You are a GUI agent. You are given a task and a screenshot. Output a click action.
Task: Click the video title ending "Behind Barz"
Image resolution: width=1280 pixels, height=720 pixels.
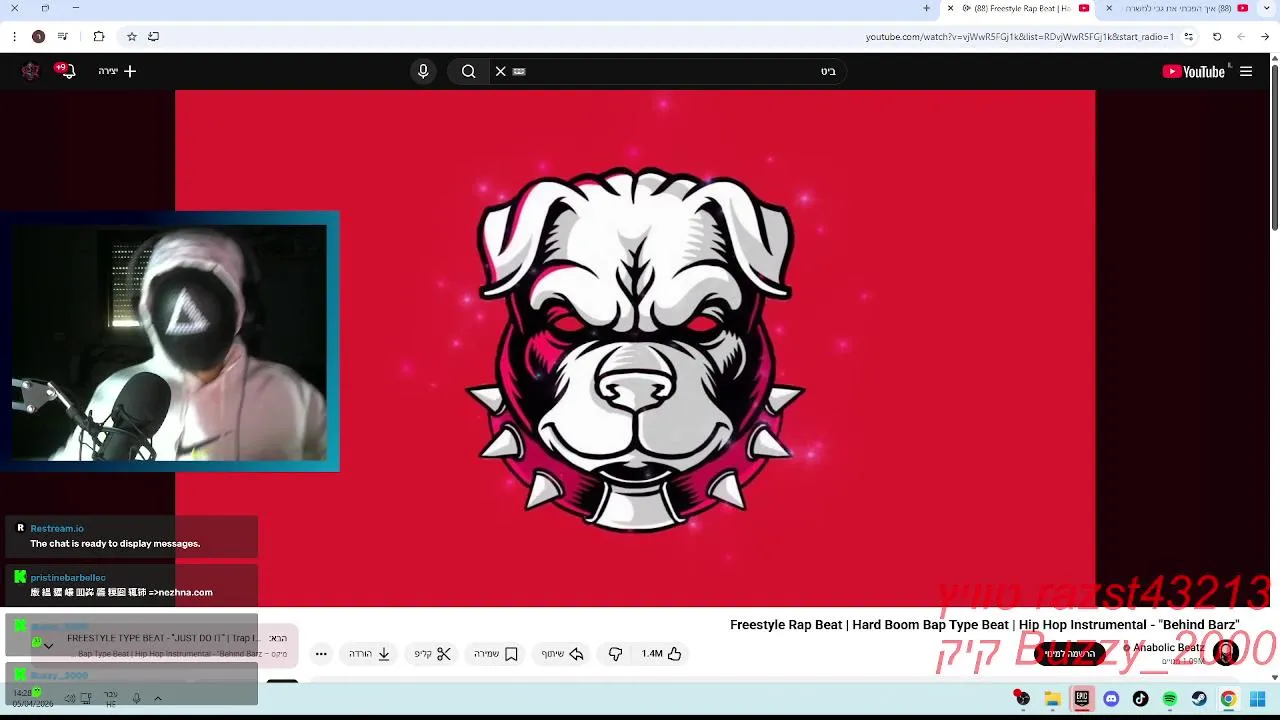point(985,625)
